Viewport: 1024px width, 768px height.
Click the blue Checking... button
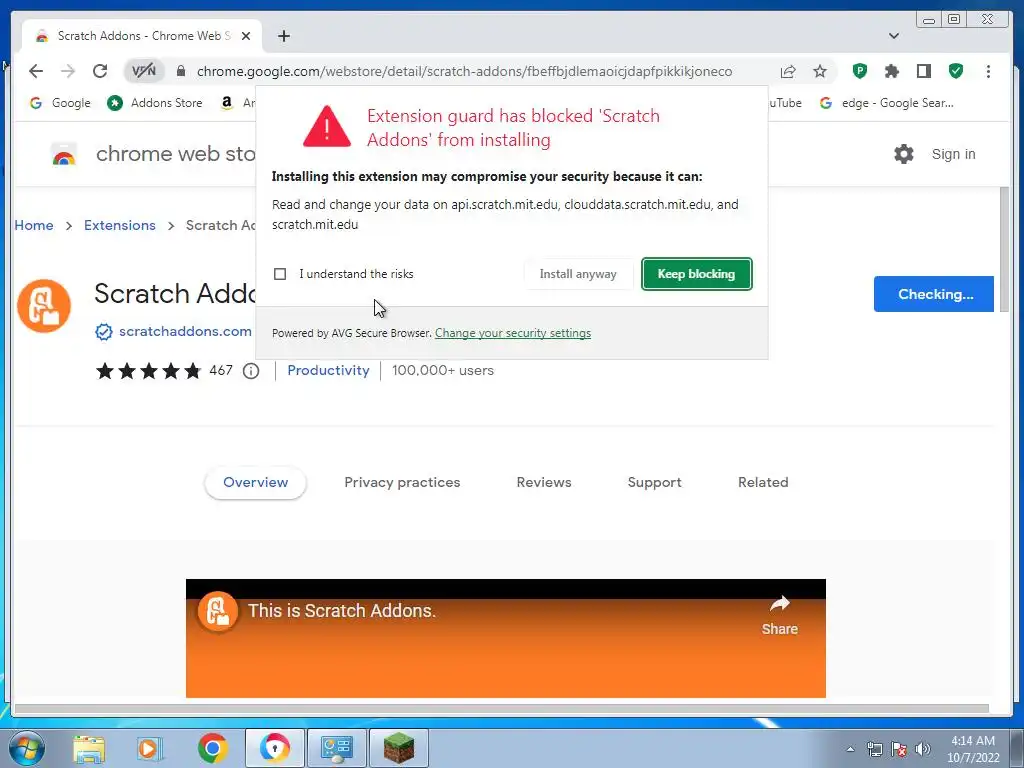[934, 294]
